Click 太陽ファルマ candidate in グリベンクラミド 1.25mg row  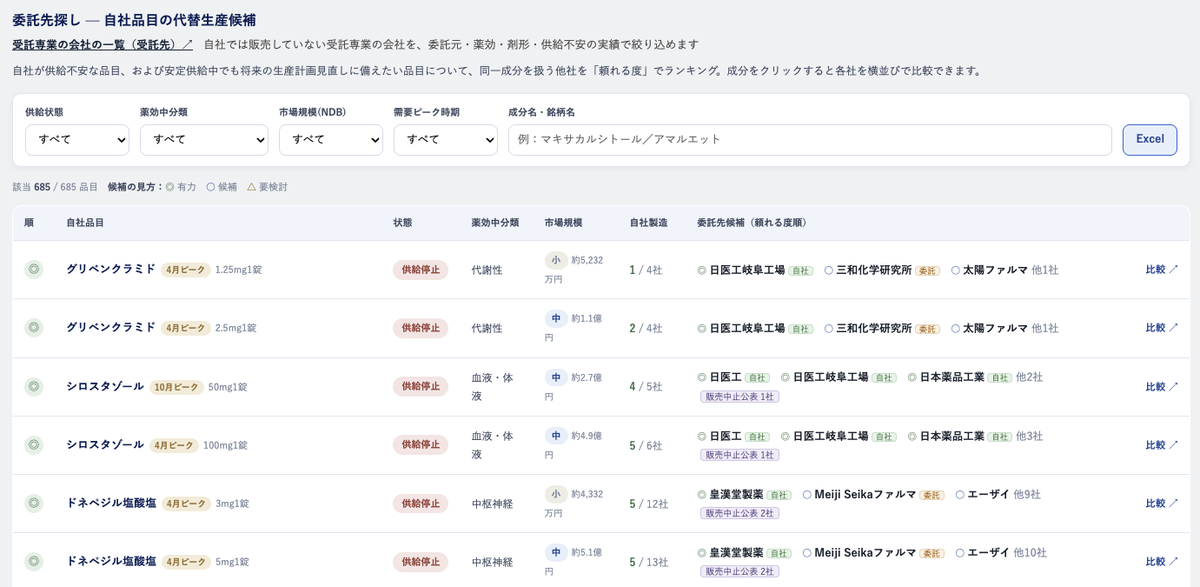coord(995,270)
